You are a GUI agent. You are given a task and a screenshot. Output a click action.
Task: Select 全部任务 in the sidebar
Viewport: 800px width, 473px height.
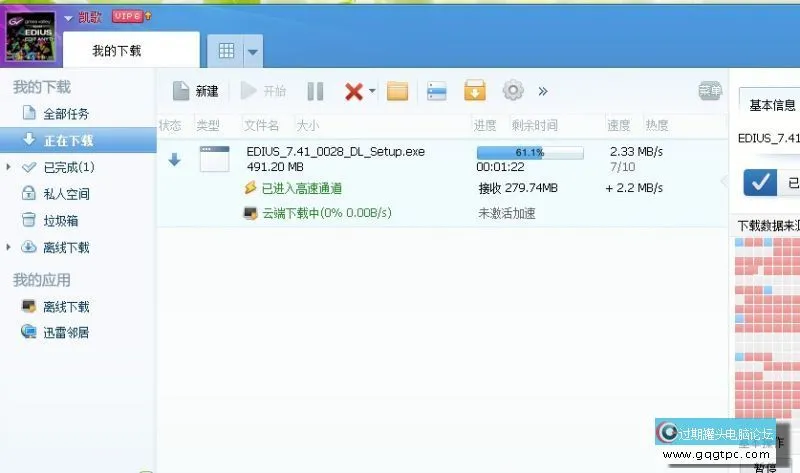pos(66,114)
